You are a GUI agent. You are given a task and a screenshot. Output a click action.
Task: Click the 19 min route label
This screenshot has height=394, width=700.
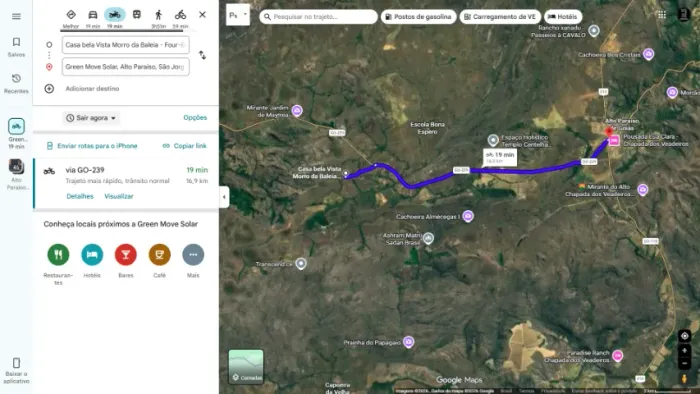500,157
